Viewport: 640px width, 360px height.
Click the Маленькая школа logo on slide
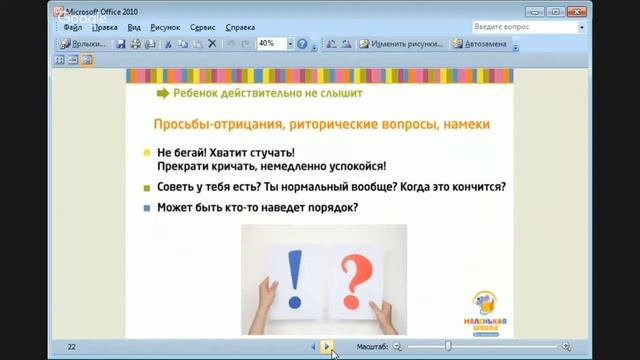485,313
